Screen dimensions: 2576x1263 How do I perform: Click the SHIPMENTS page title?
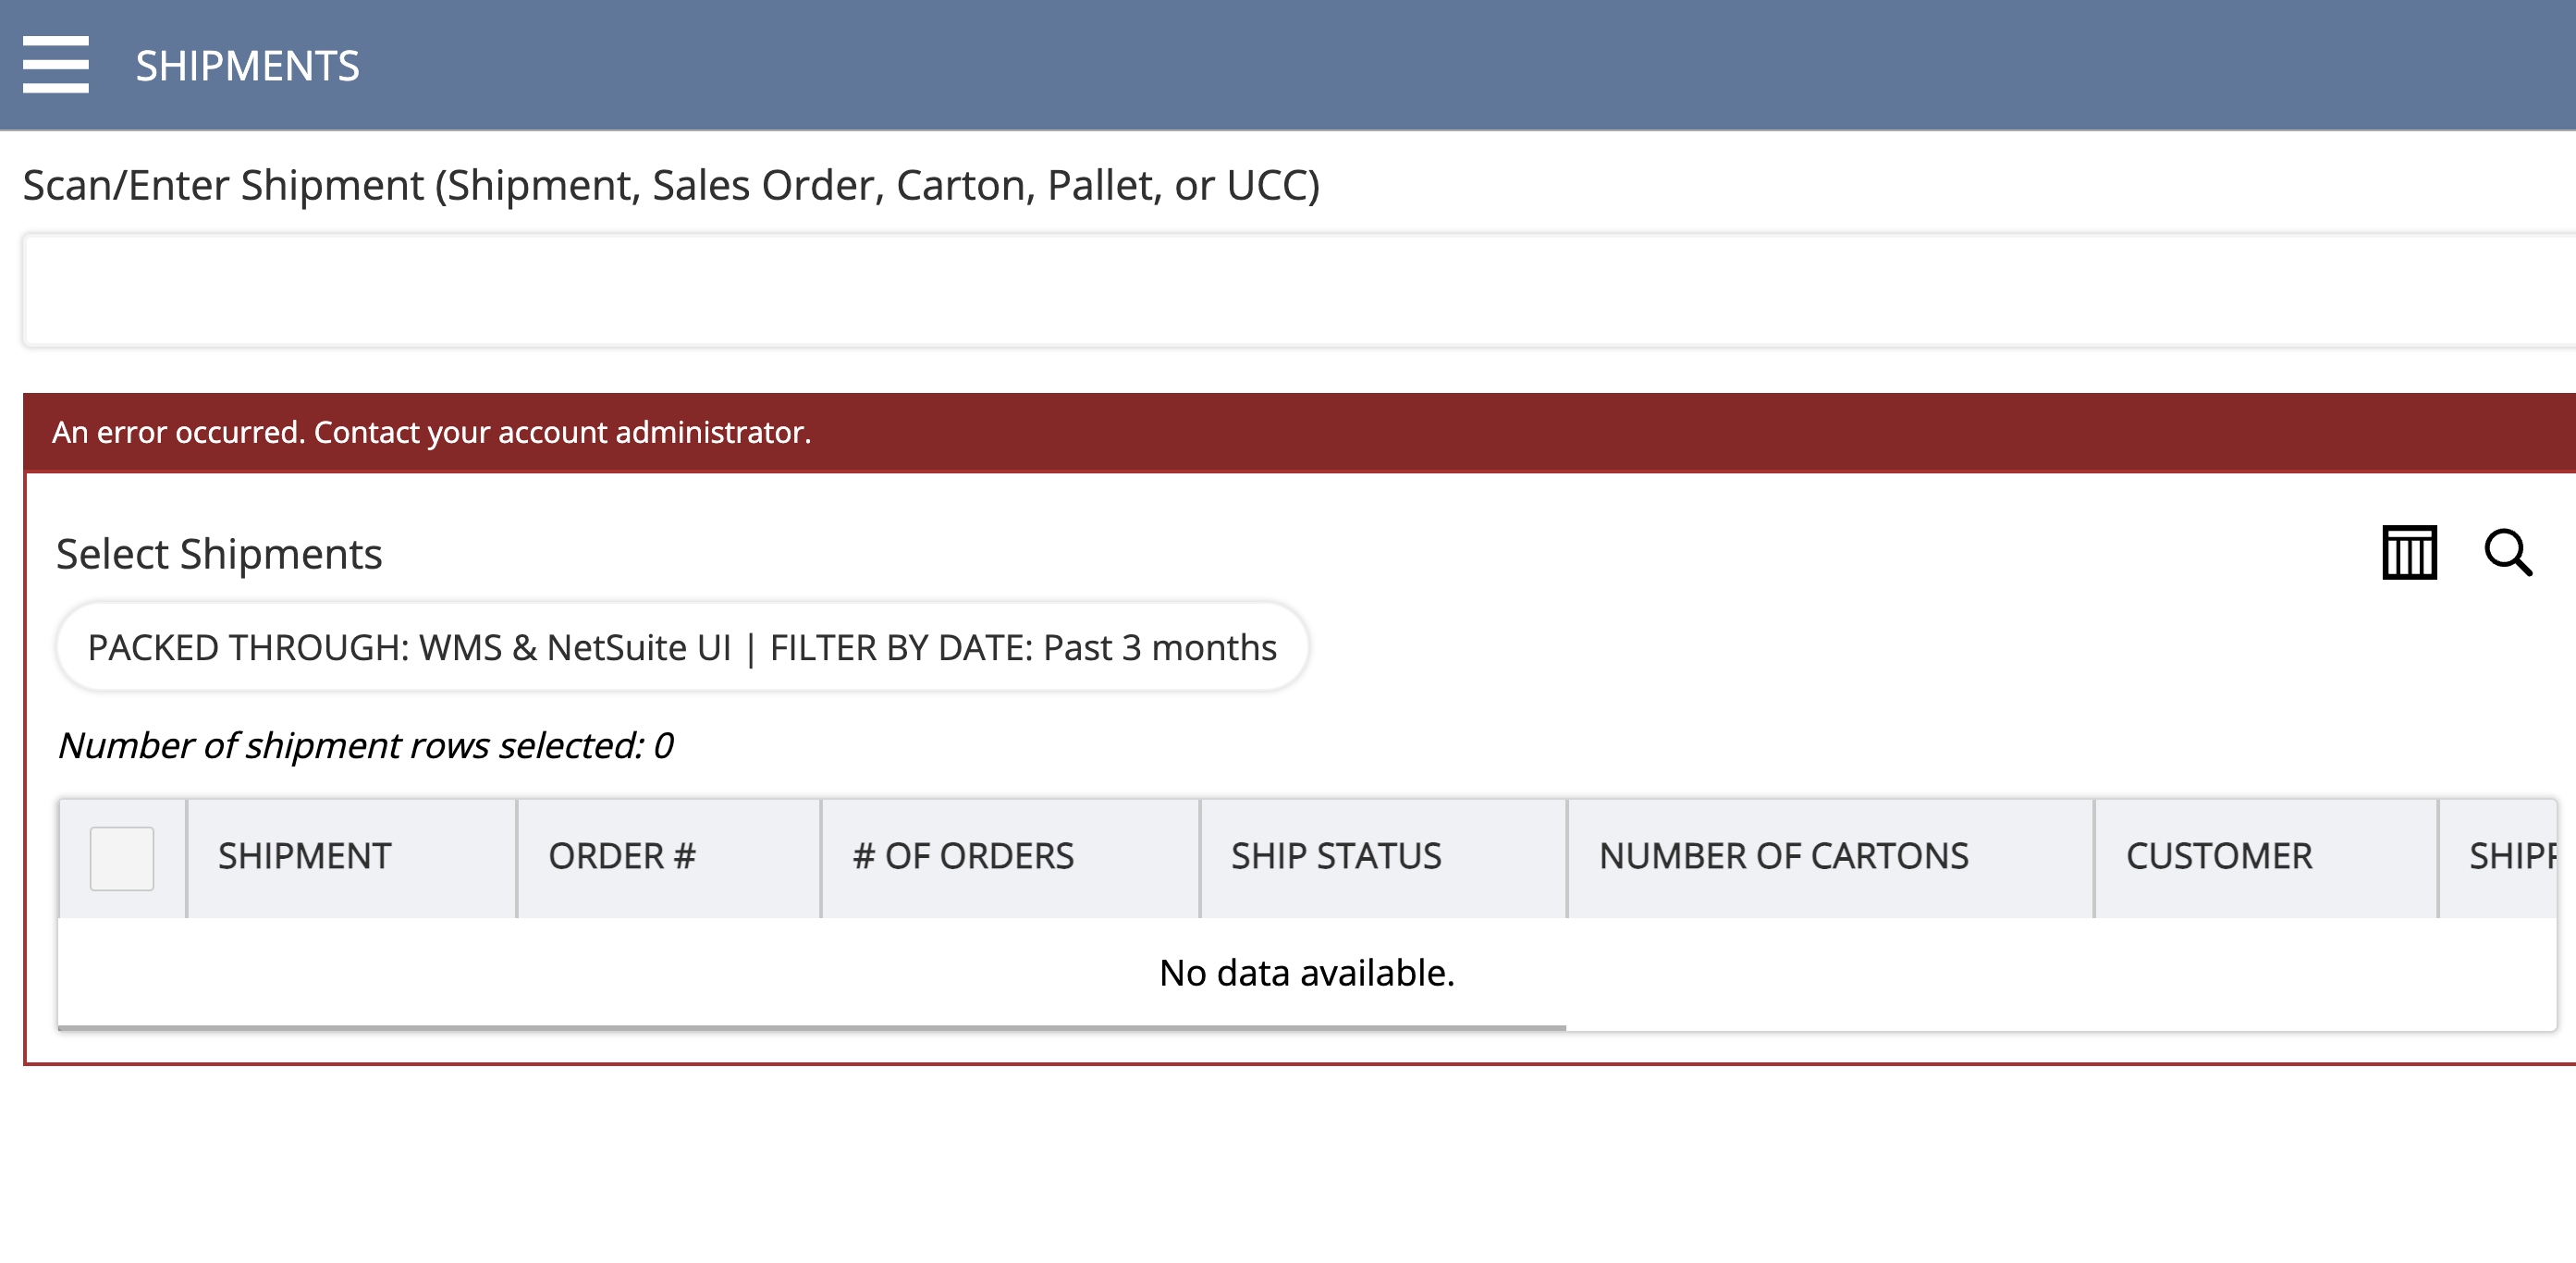pos(247,66)
